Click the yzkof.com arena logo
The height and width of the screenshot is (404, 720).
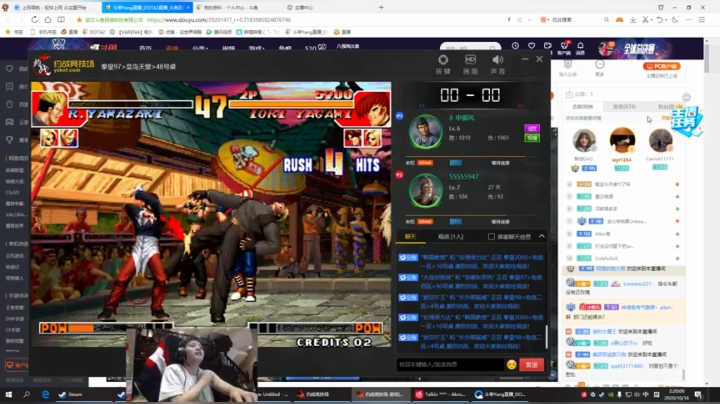click(x=64, y=66)
